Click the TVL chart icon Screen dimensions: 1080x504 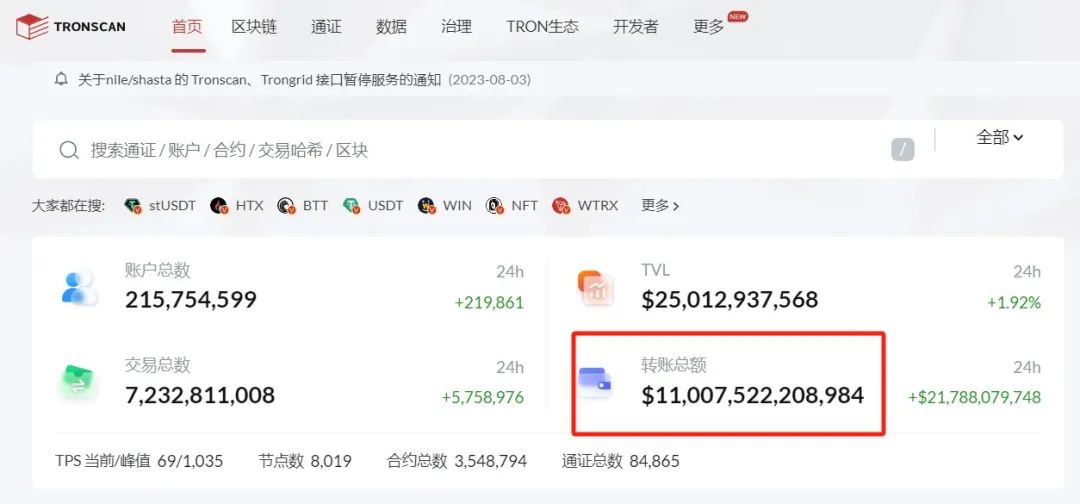click(x=595, y=288)
